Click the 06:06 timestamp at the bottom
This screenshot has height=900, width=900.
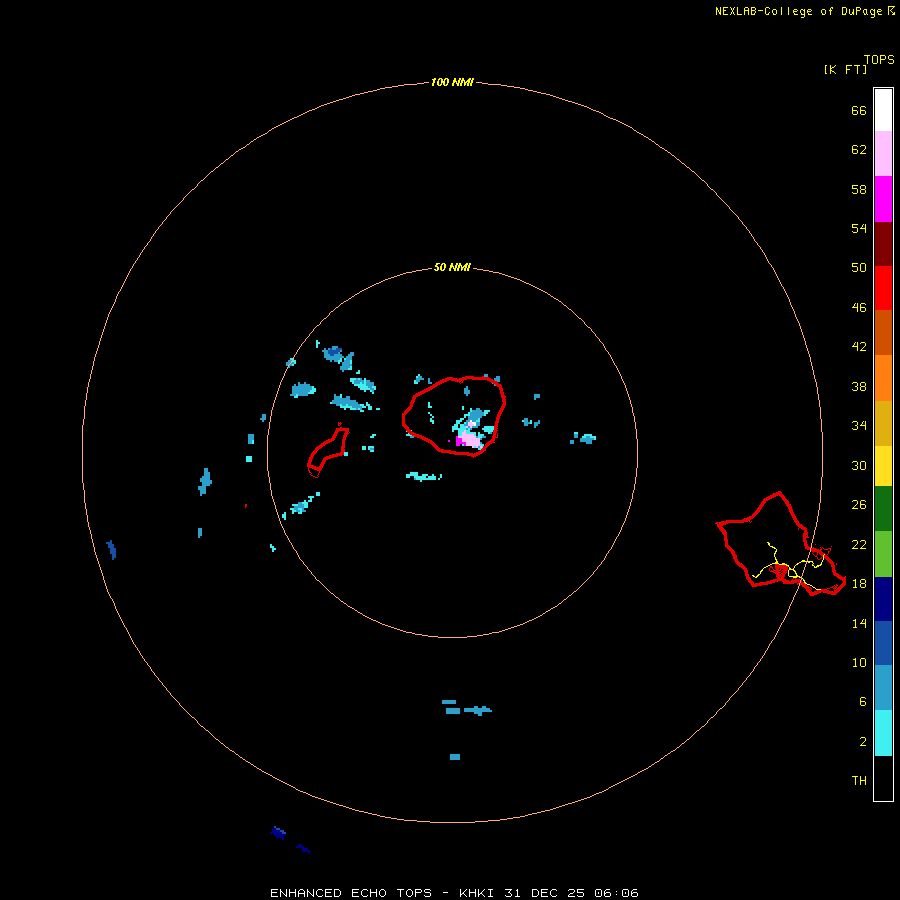[616, 893]
